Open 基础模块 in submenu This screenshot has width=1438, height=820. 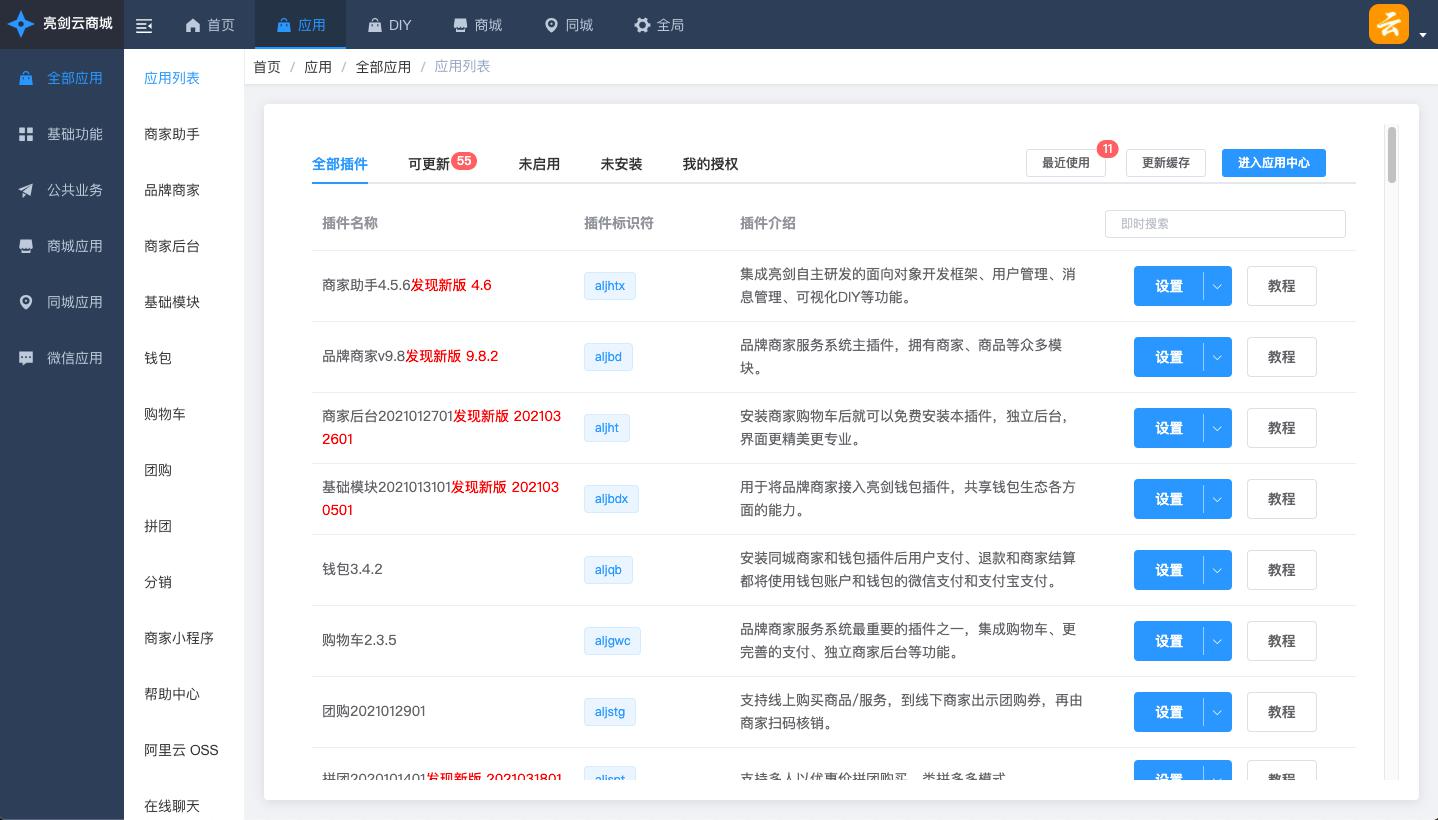pos(172,302)
